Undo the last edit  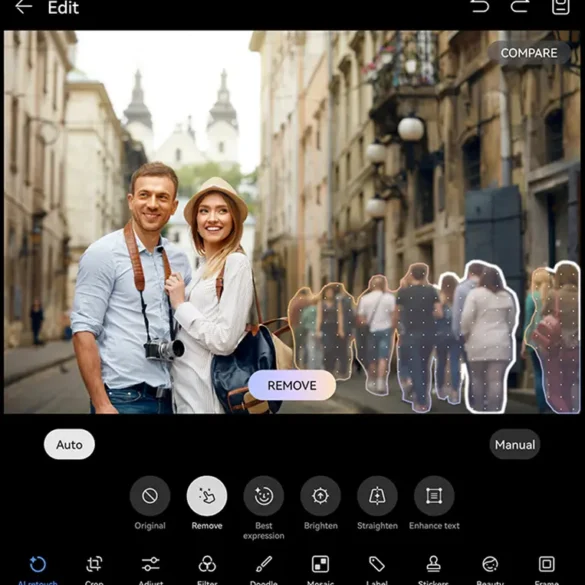point(480,6)
